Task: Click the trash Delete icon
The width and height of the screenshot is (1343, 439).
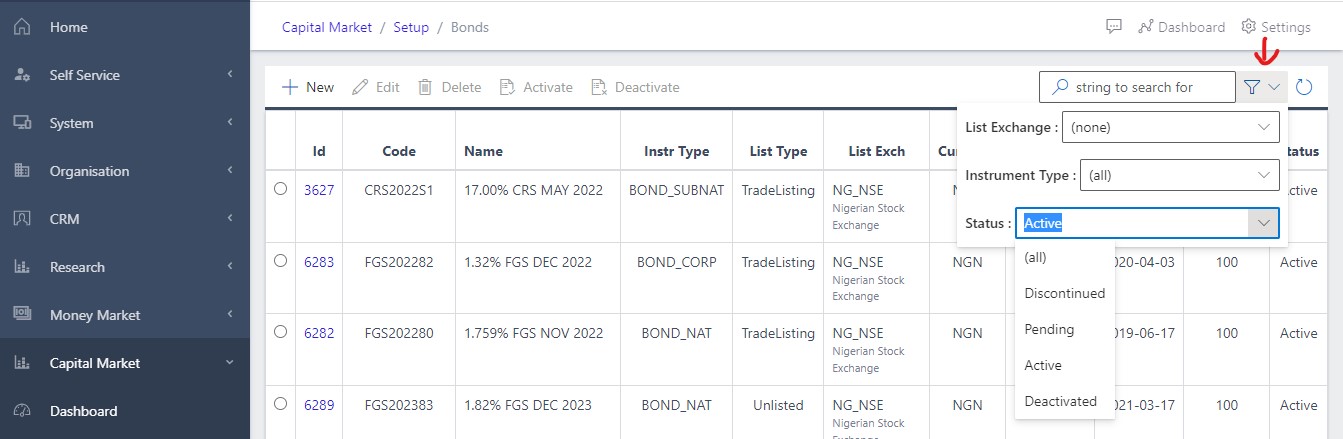Action: click(425, 87)
